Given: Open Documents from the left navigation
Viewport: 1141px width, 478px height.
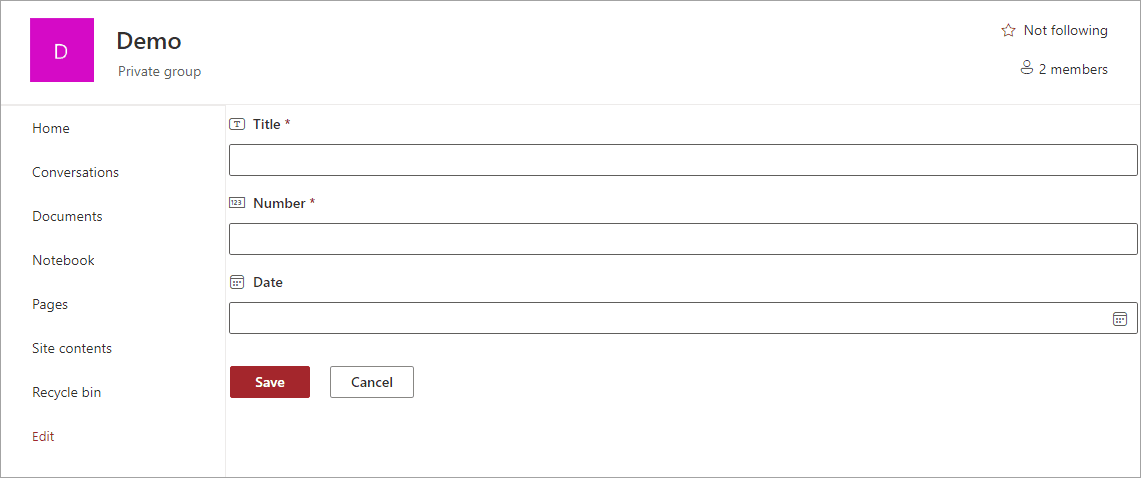Looking at the screenshot, I should tap(67, 216).
